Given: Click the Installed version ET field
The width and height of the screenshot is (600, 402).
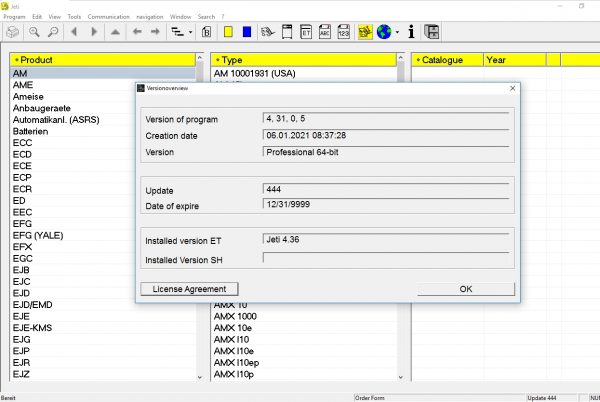Looking at the screenshot, I should [x=386, y=239].
